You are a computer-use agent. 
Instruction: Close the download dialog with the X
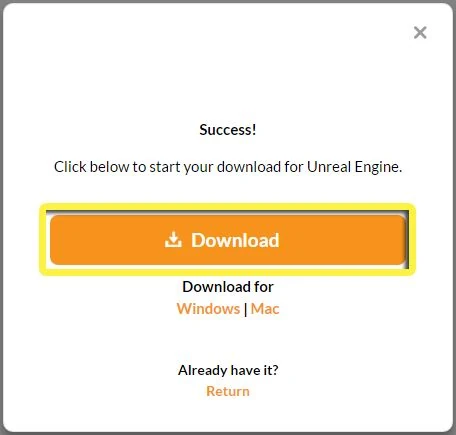[420, 33]
